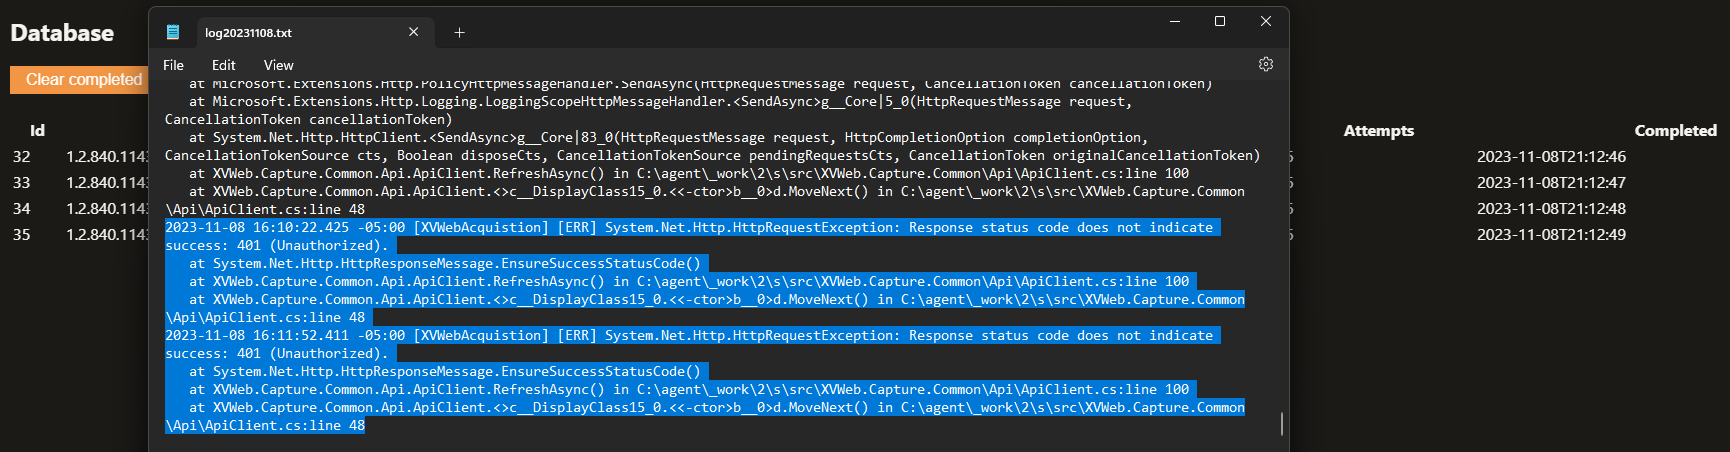
Task: Minimize the Notepad window
Action: click(x=1175, y=21)
